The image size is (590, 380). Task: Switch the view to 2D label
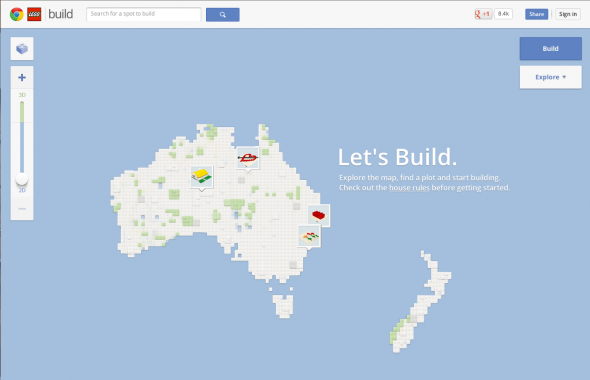[22, 190]
